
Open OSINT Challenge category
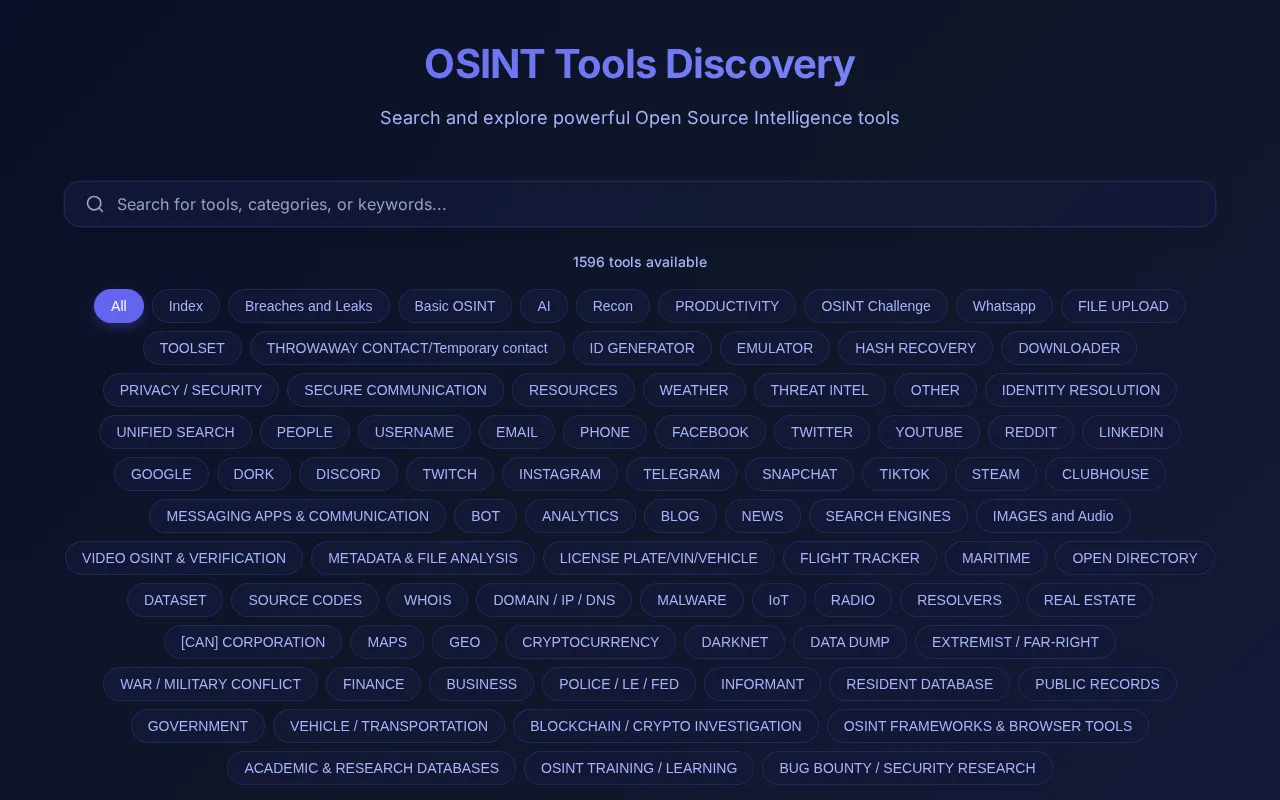876,306
